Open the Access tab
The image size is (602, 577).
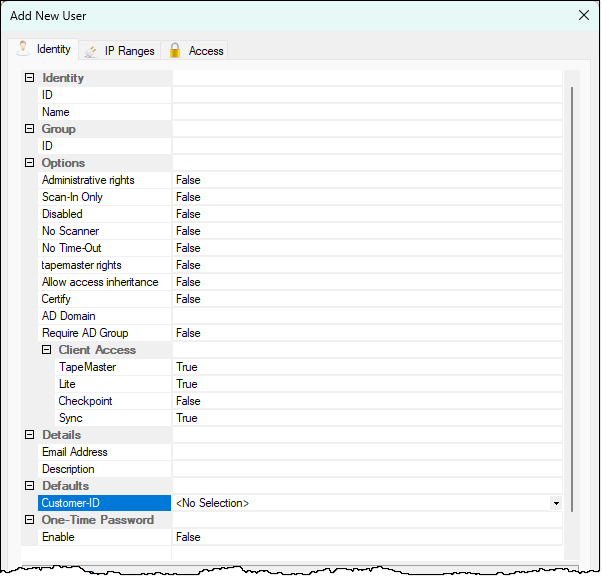click(x=205, y=51)
